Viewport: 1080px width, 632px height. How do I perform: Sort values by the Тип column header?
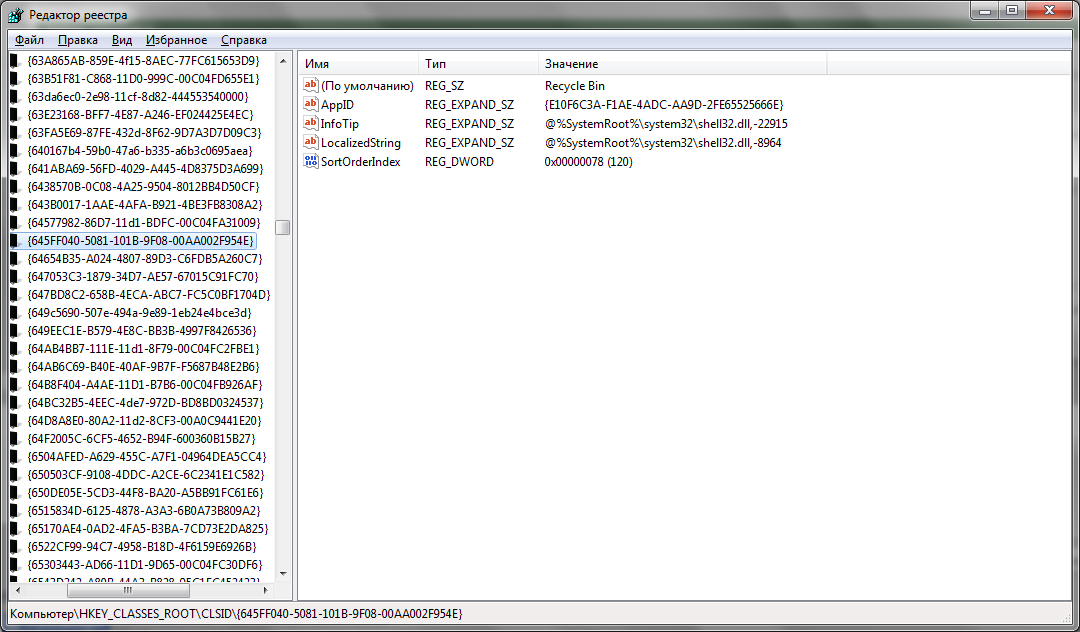[478, 63]
